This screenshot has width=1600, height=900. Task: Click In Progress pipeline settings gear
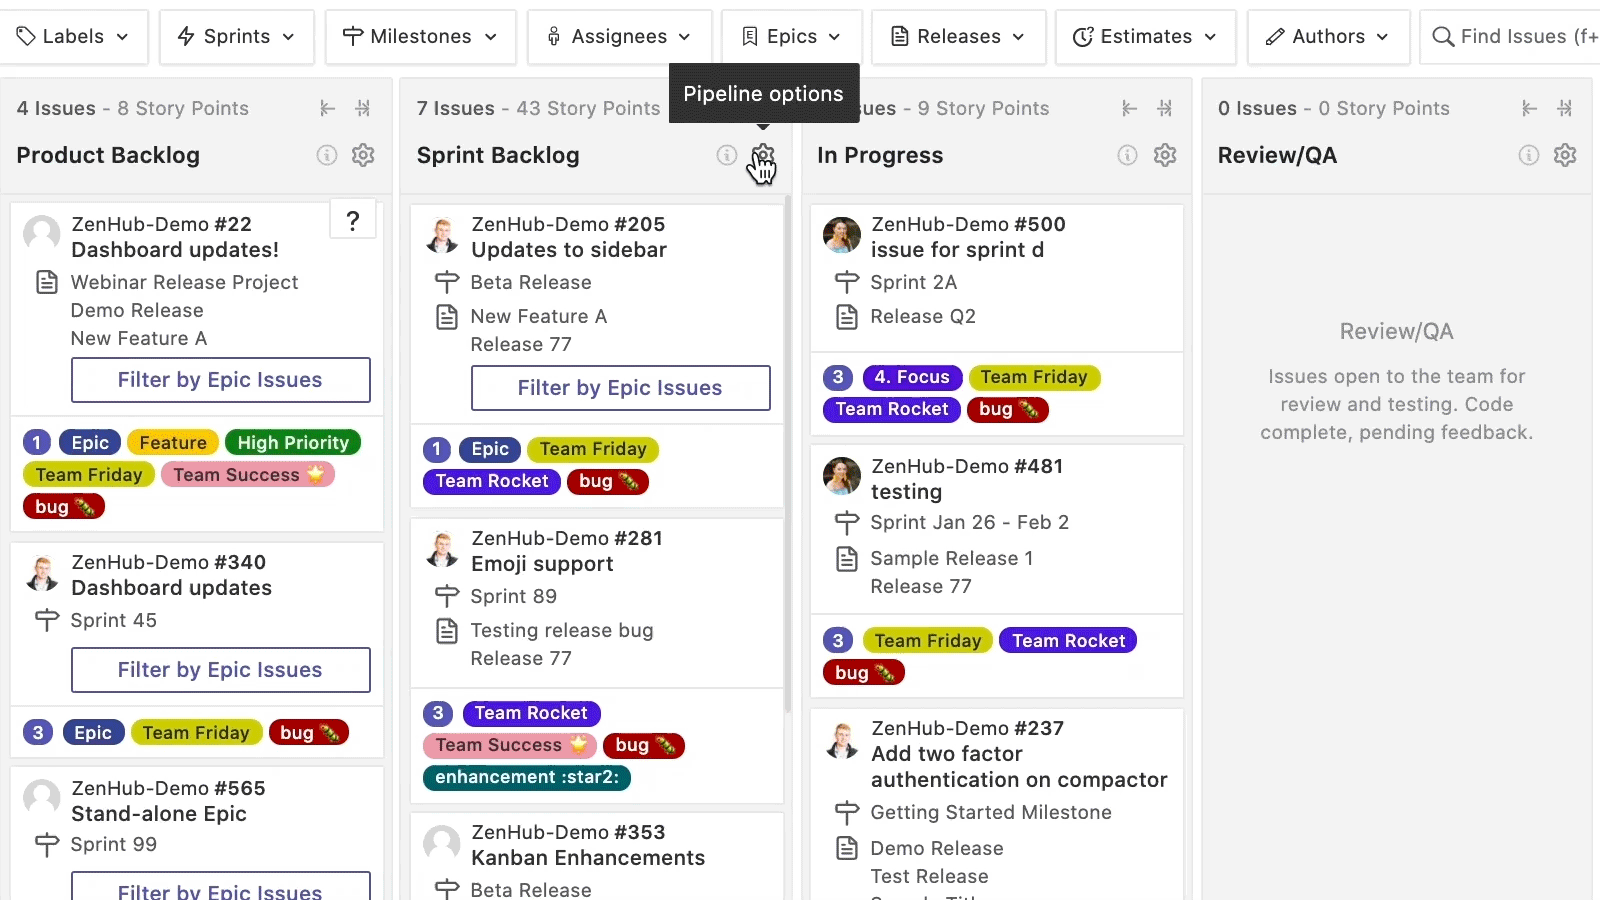pos(1165,155)
